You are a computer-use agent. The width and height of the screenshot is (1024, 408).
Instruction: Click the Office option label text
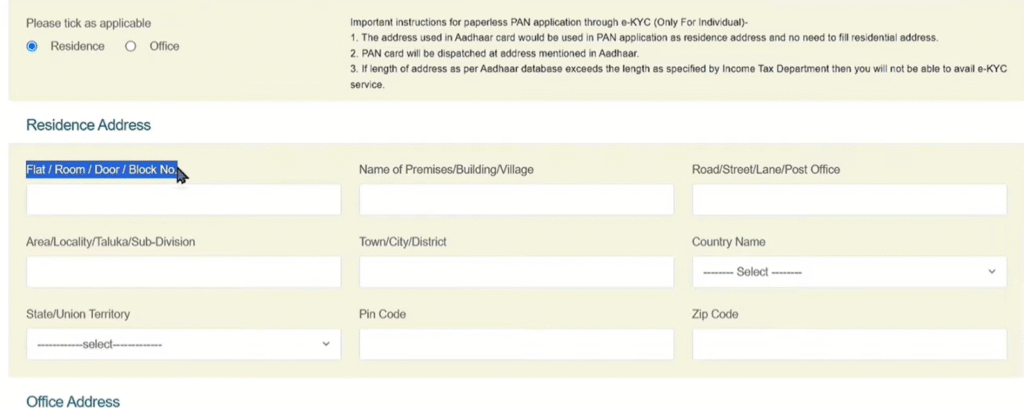[164, 46]
